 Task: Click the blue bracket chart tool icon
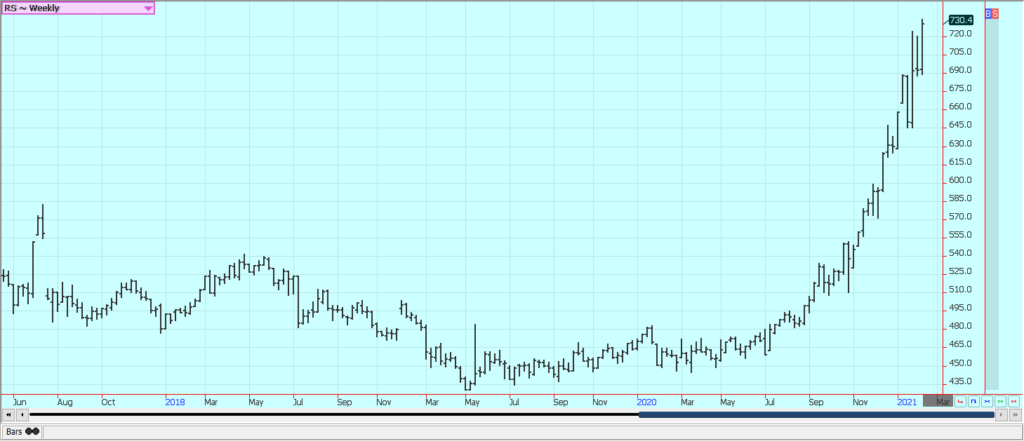point(974,400)
